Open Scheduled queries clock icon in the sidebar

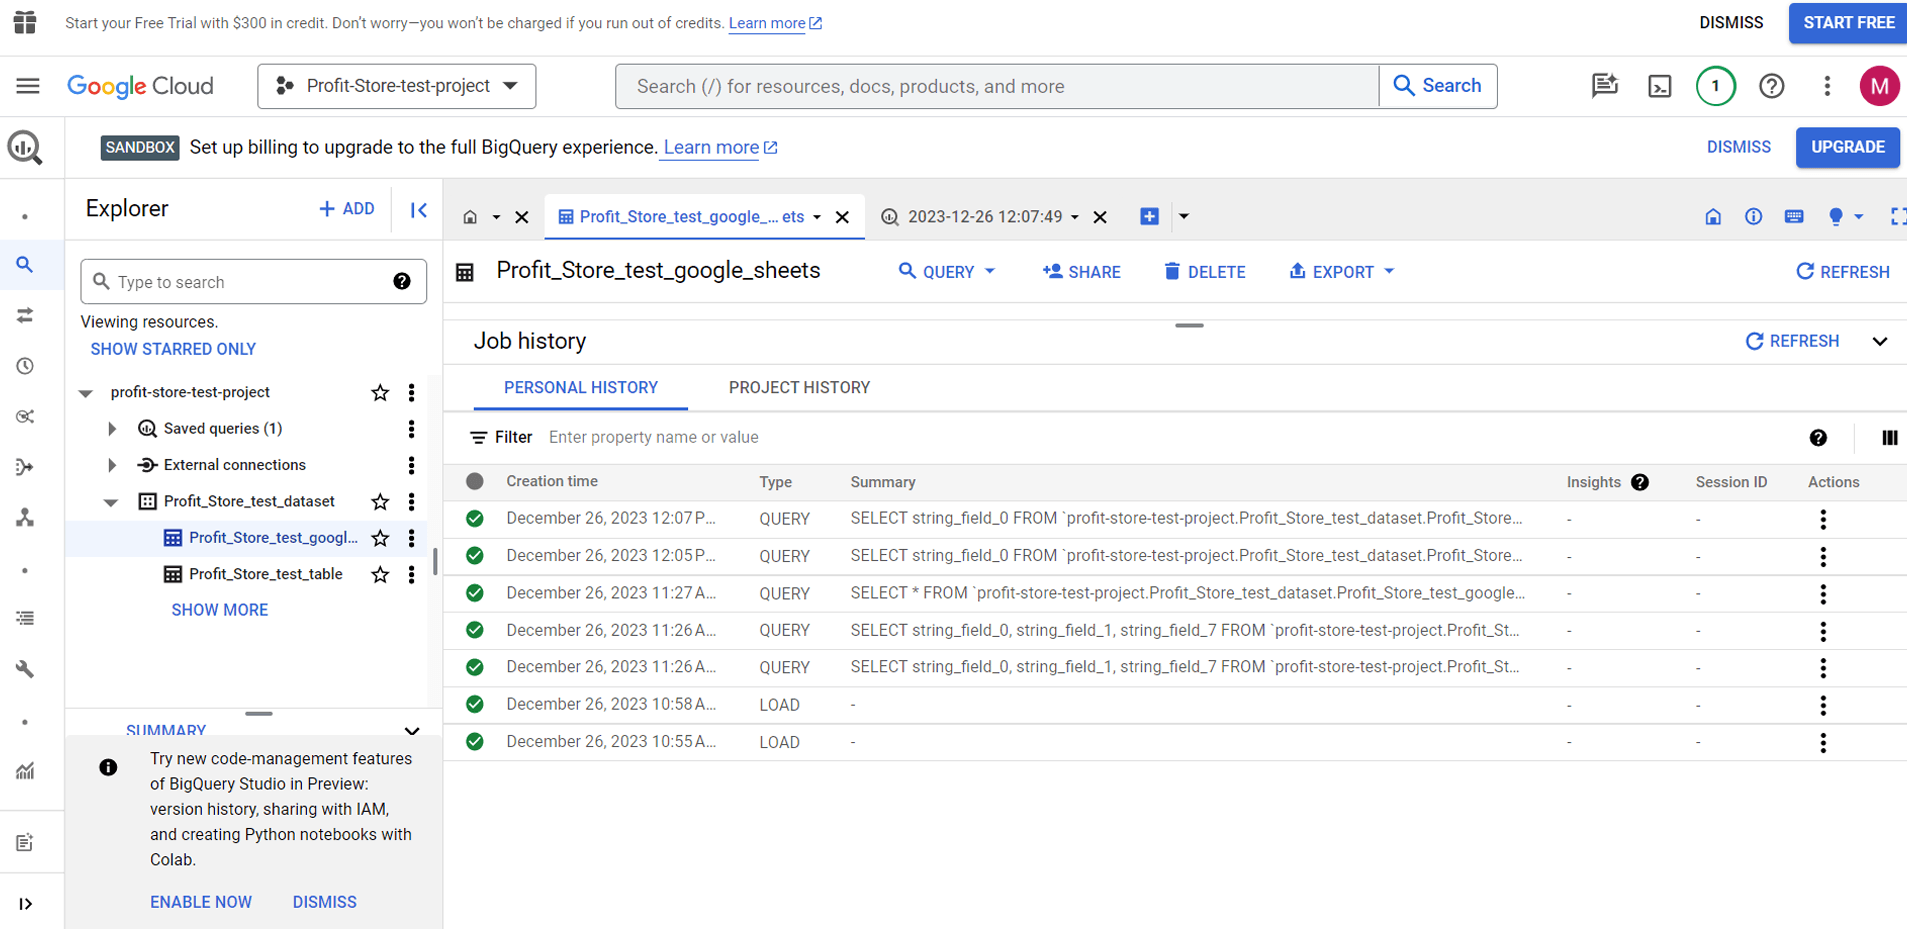tap(25, 366)
